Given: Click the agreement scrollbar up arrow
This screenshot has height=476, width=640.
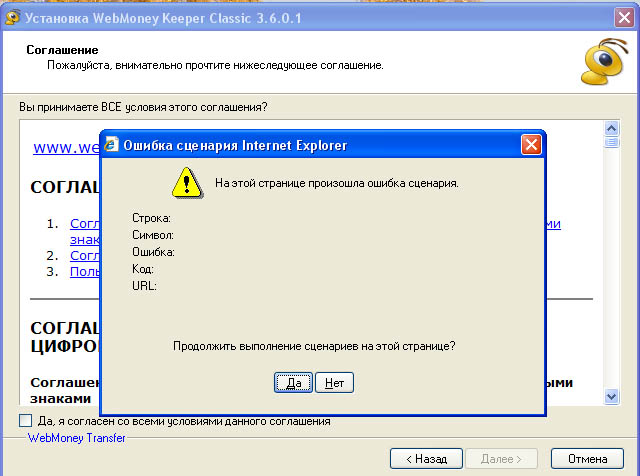Looking at the screenshot, I should click(611, 129).
